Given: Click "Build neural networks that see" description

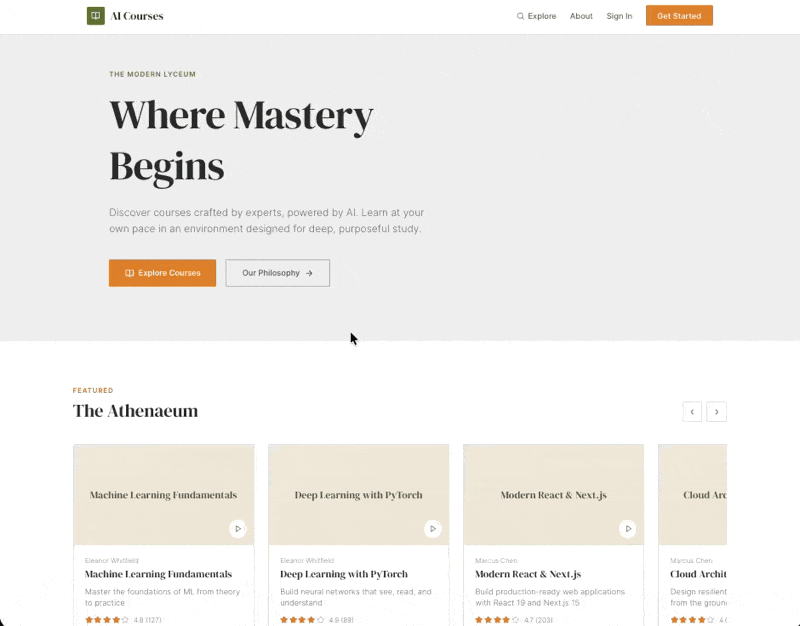Looking at the screenshot, I should click(x=356, y=597).
